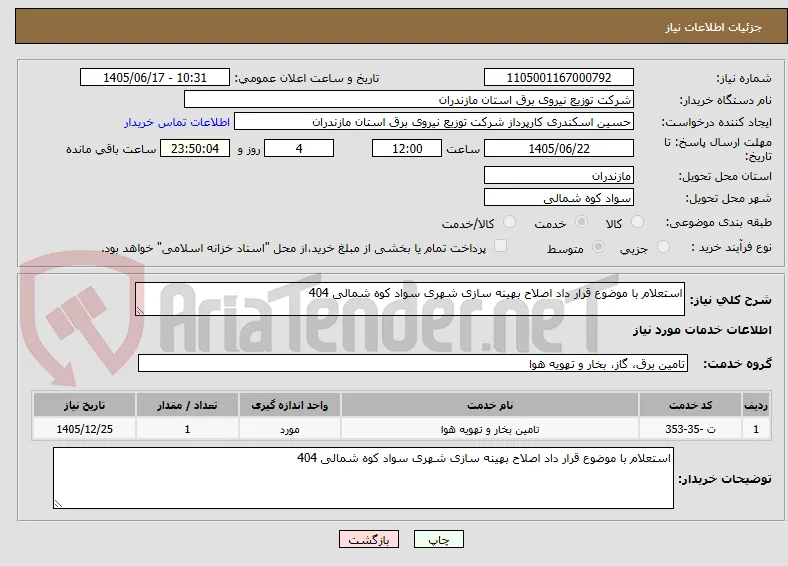Select the متوسط purchase type radio
This screenshot has height=566, width=788.
[598, 246]
